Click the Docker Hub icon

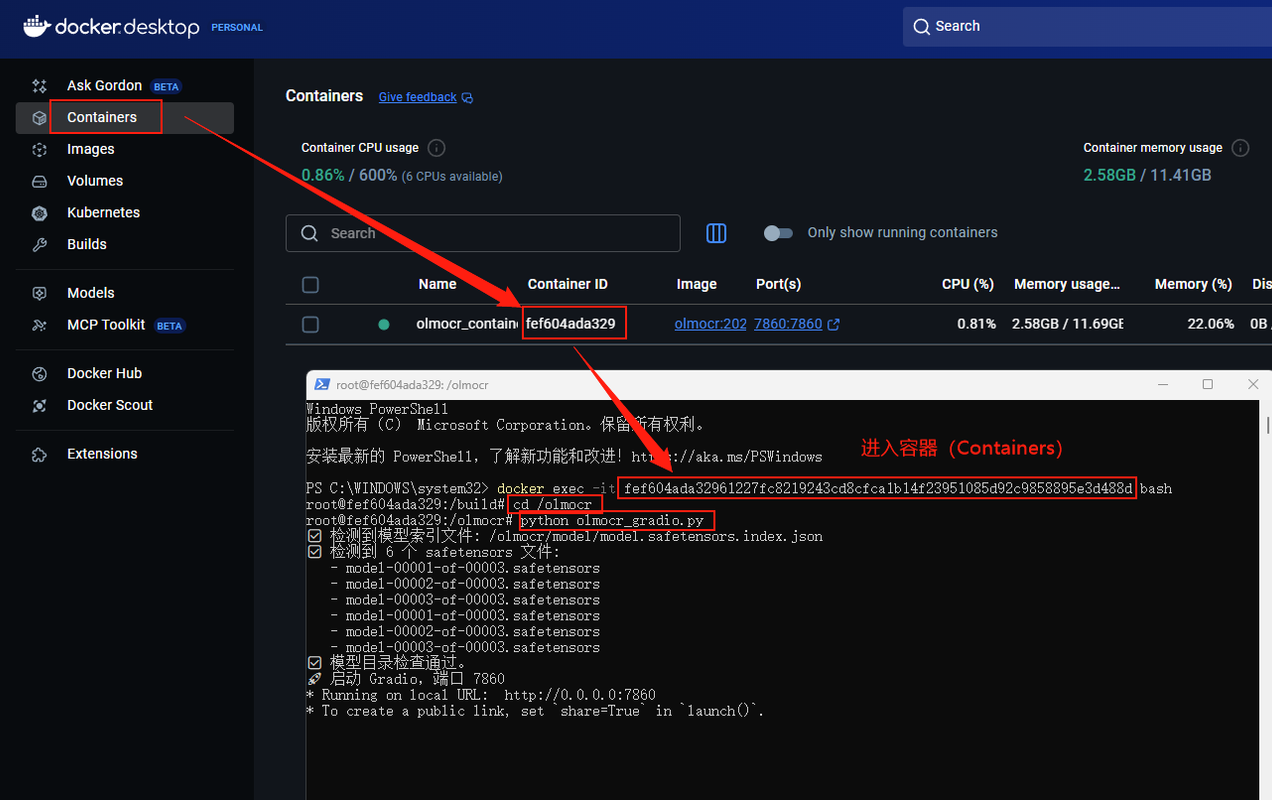pyautogui.click(x=40, y=374)
